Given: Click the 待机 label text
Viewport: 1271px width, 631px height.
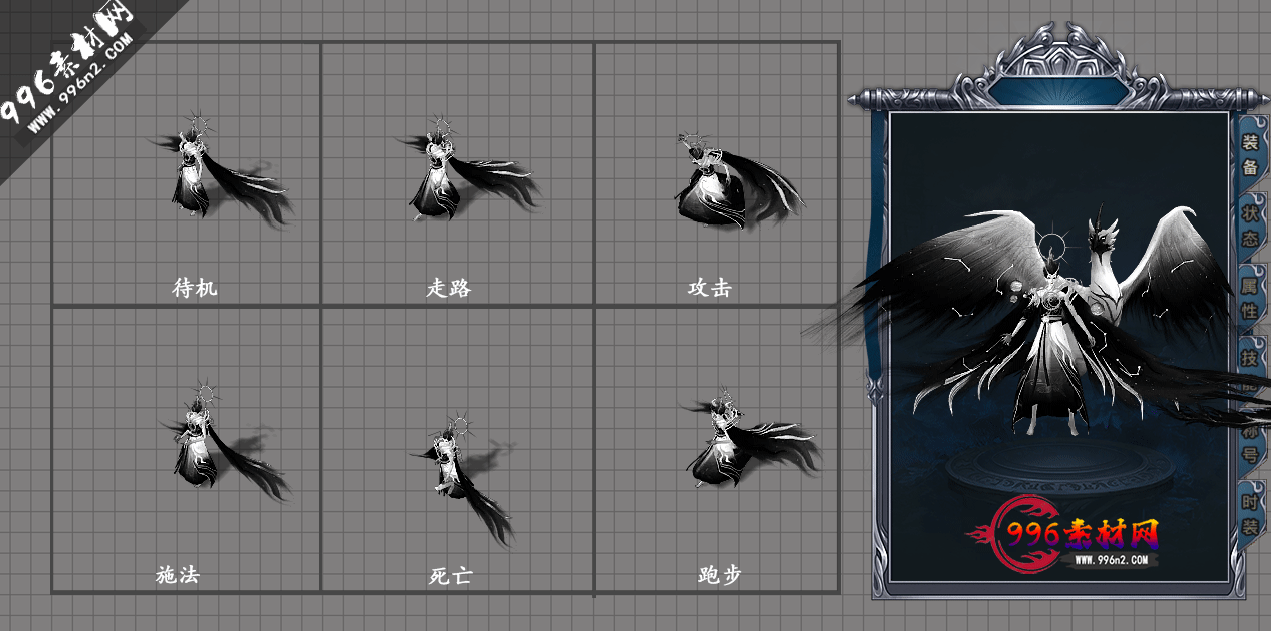Looking at the screenshot, I should click(x=195, y=288).
